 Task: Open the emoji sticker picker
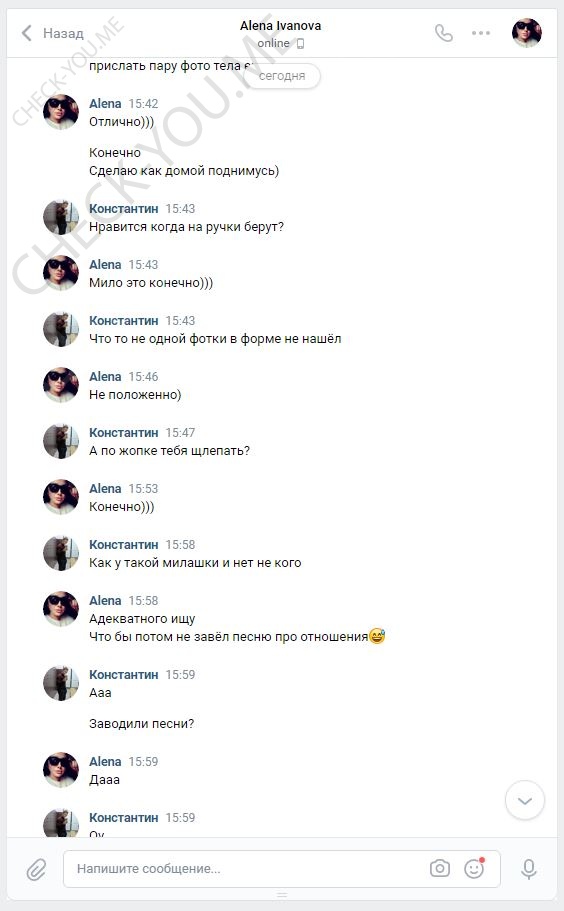point(475,869)
